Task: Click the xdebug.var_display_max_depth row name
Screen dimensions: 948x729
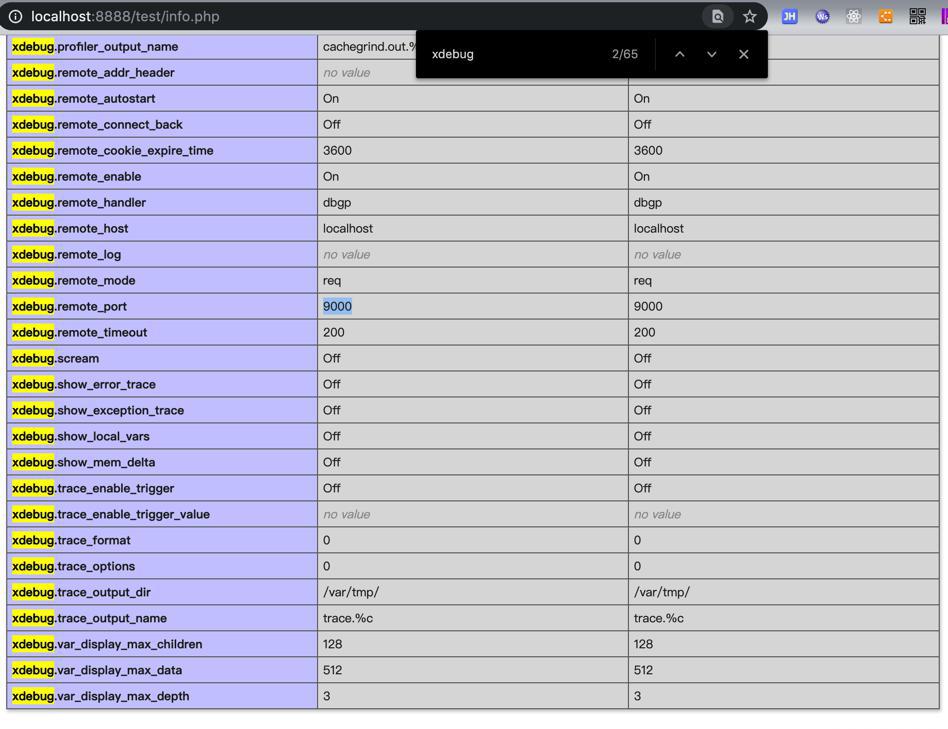Action: (100, 696)
